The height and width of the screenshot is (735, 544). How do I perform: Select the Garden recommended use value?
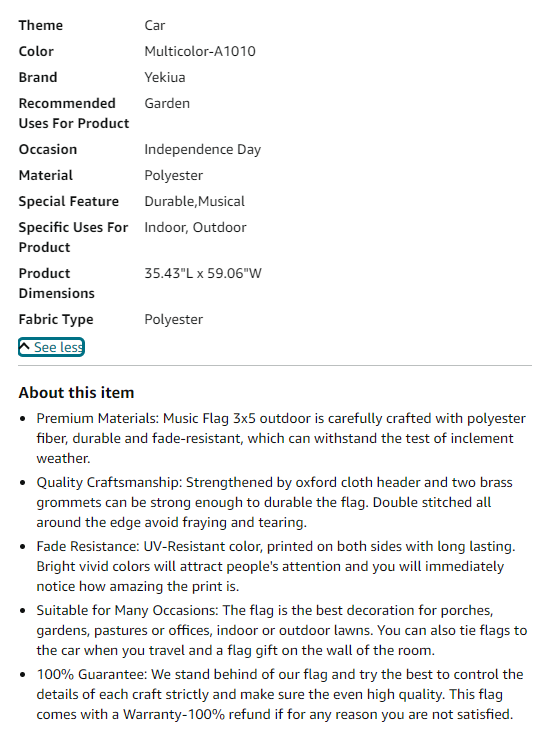click(x=167, y=104)
